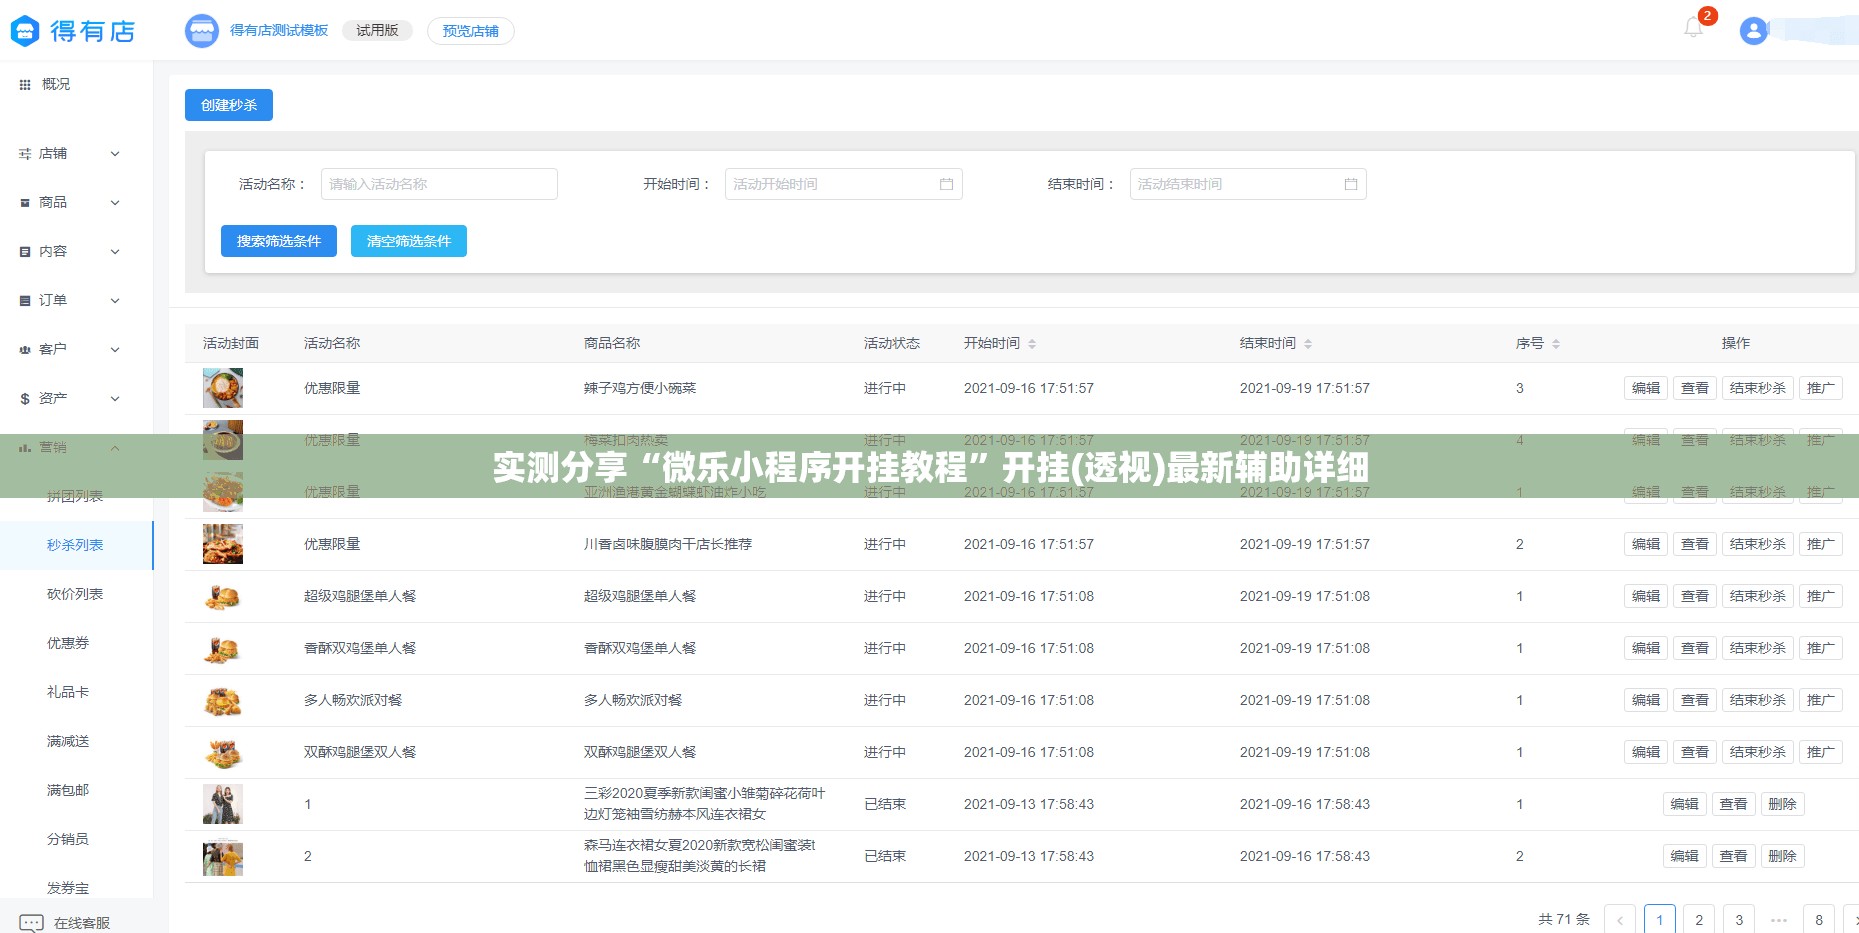The width and height of the screenshot is (1859, 933).
Task: Click the calendar icon in 结束时间 field
Action: tap(1351, 184)
